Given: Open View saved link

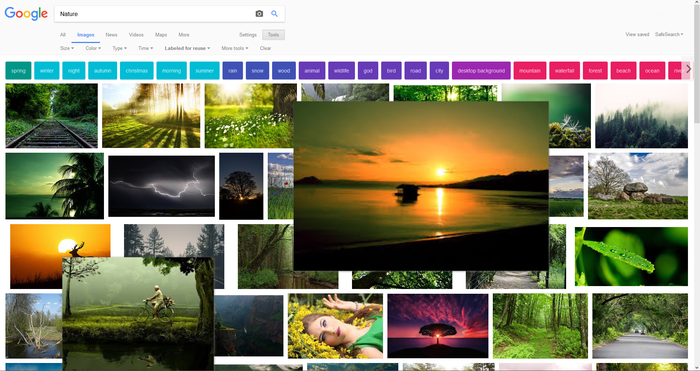Looking at the screenshot, I should 637,34.
